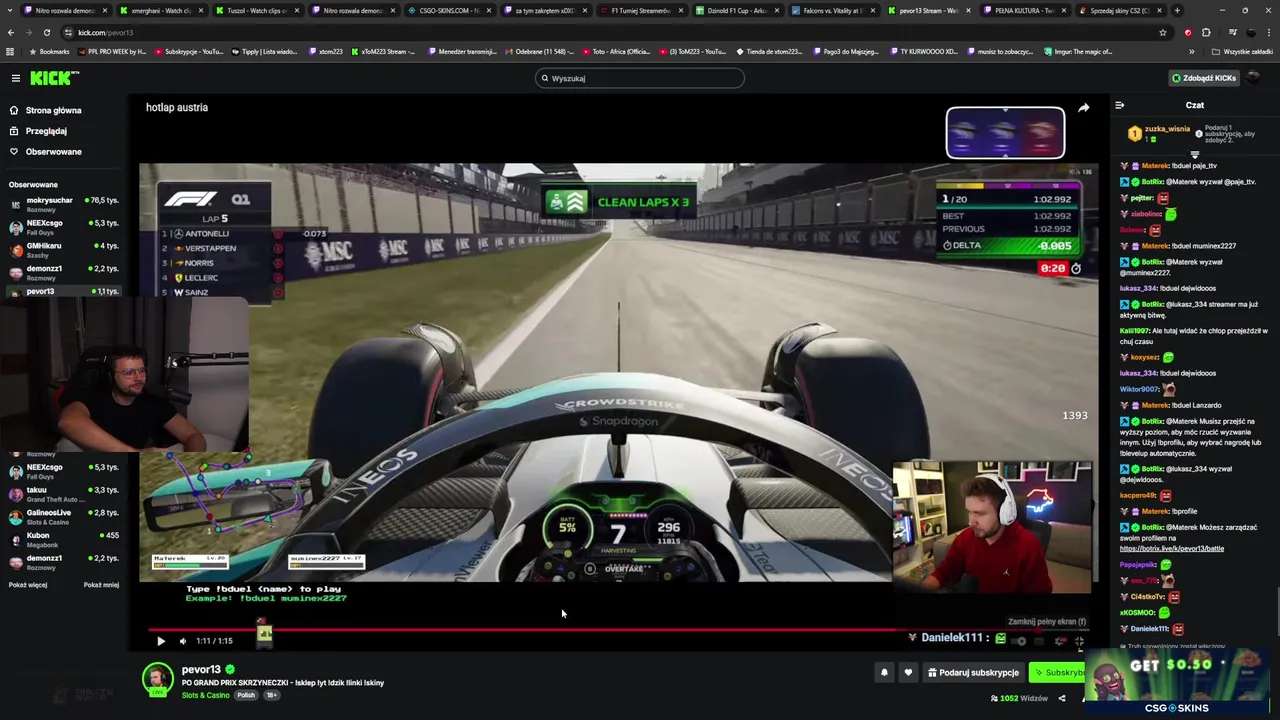Collapse list with Pokaż mniej
Screen dimensions: 1280x720
(x=101, y=585)
